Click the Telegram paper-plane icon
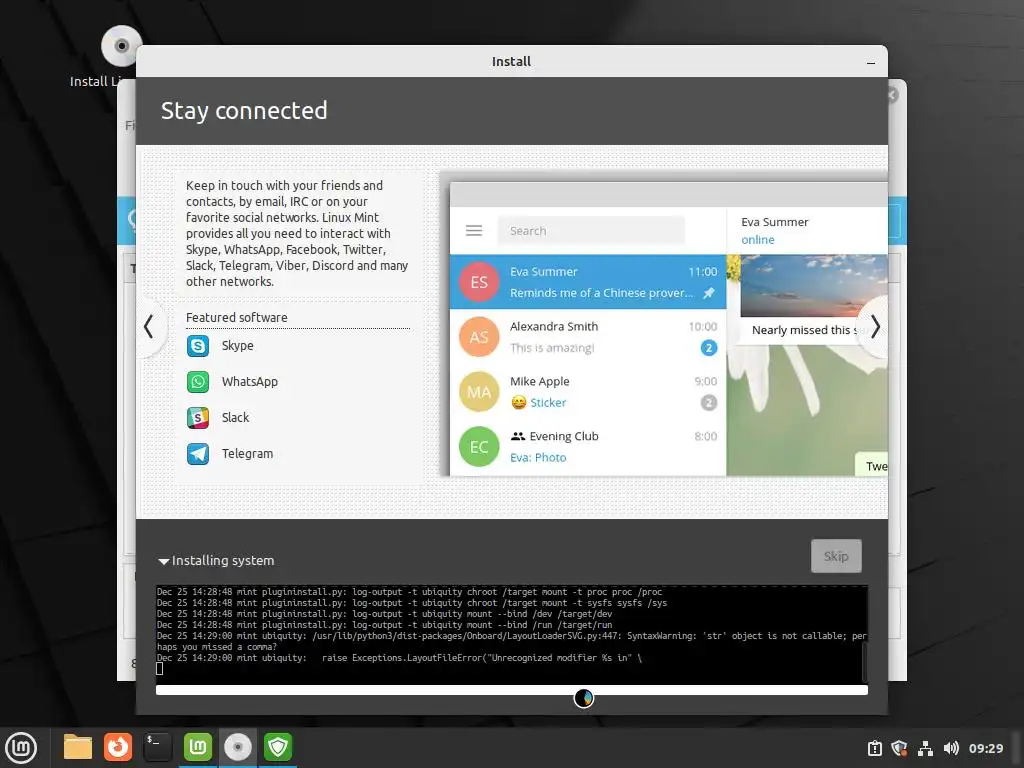 tap(198, 453)
